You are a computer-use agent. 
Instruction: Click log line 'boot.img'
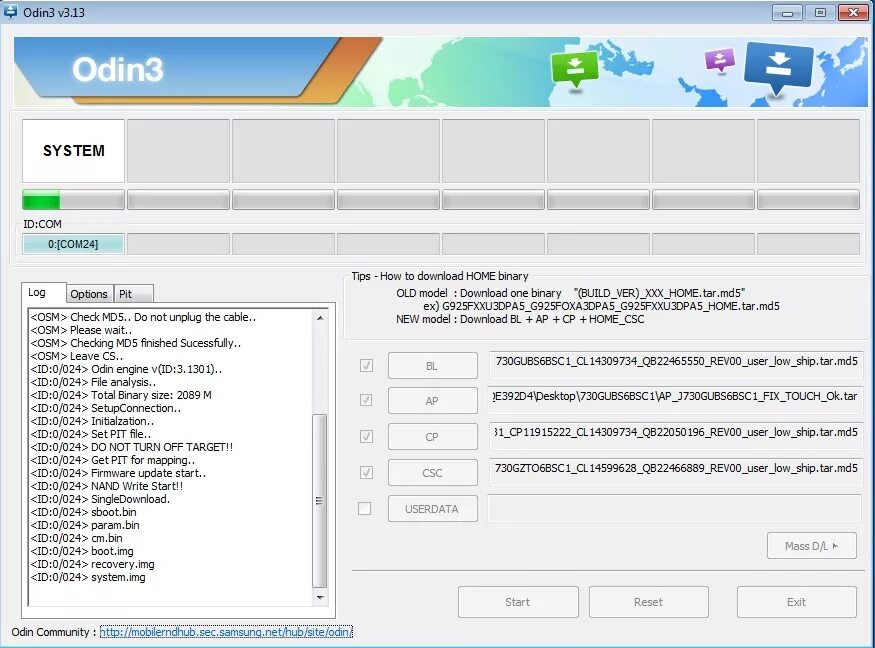coord(81,551)
